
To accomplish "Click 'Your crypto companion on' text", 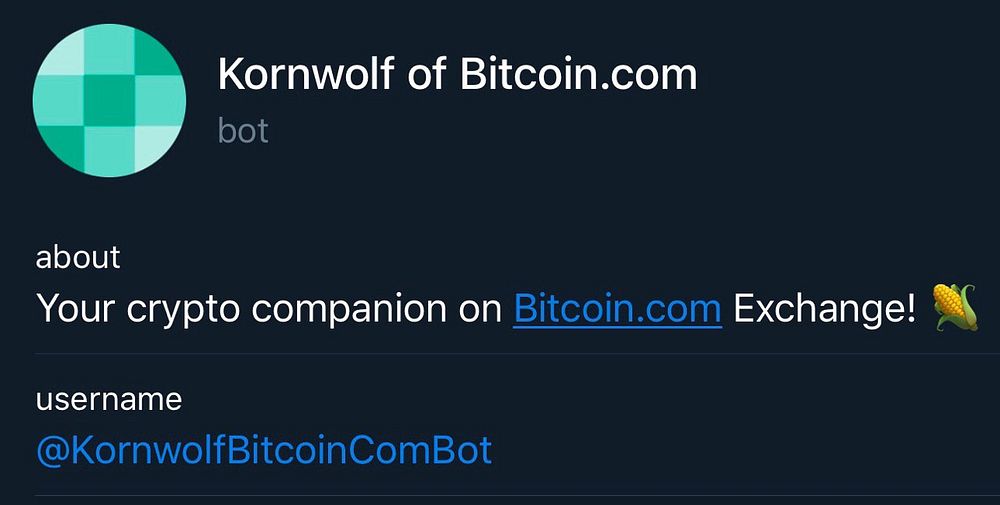I will click(268, 309).
